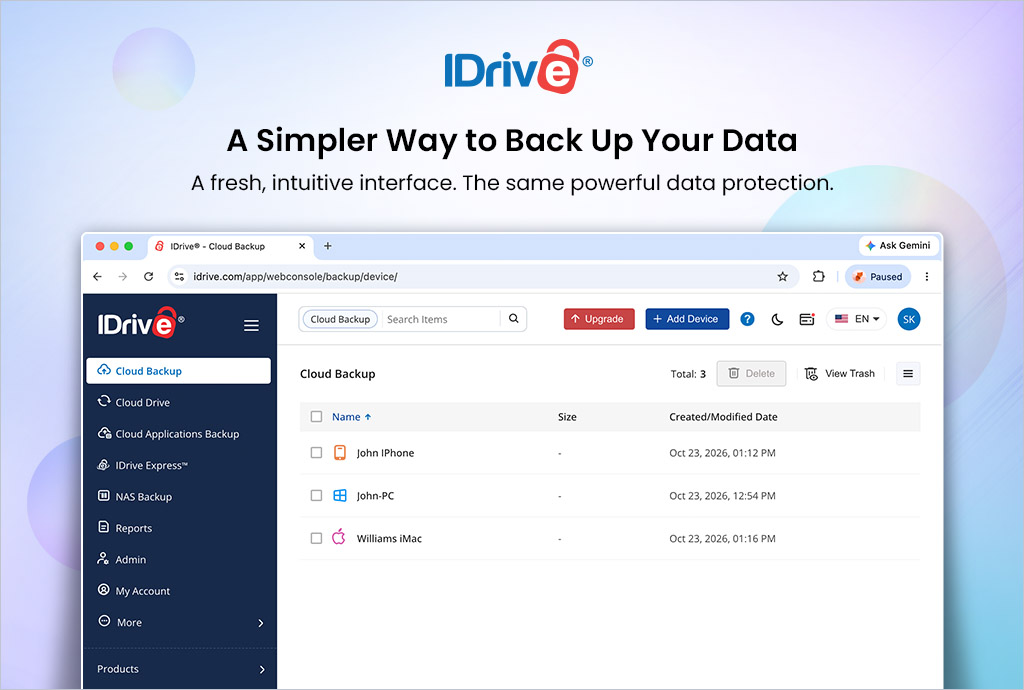Screen dimensions: 1024x690
Task: Open the browser three-dot menu
Action: [x=927, y=277]
